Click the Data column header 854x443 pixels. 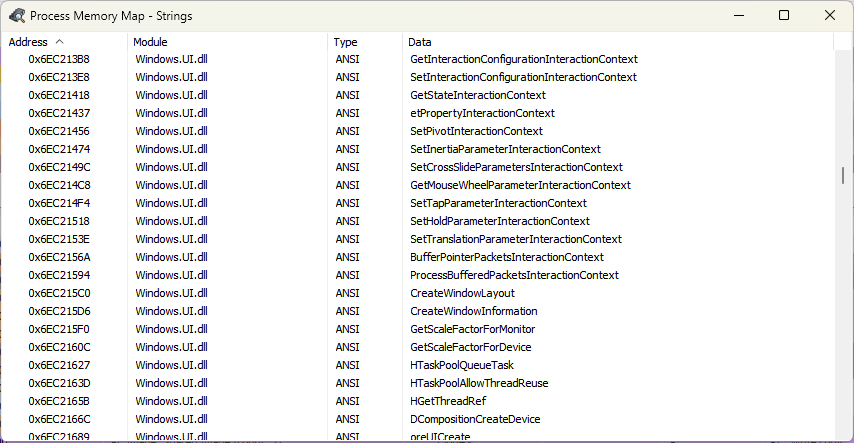click(x=420, y=42)
